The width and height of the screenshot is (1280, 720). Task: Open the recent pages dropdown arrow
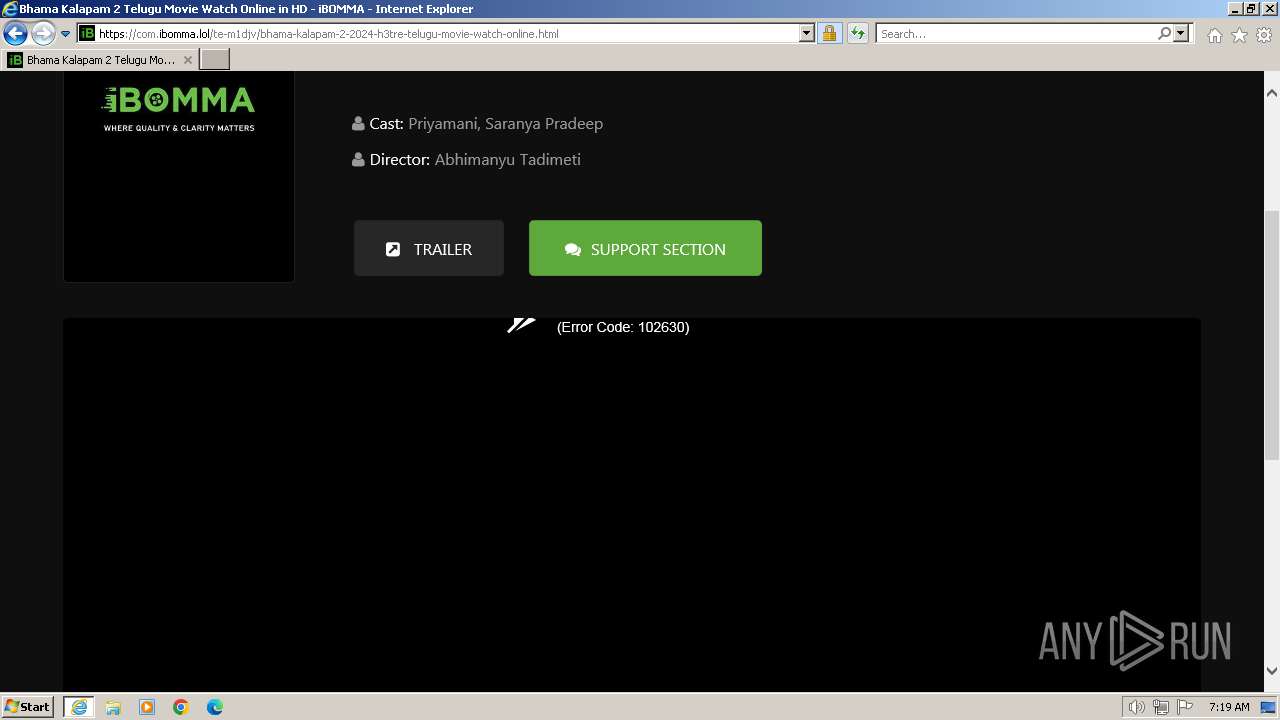pyautogui.click(x=66, y=34)
